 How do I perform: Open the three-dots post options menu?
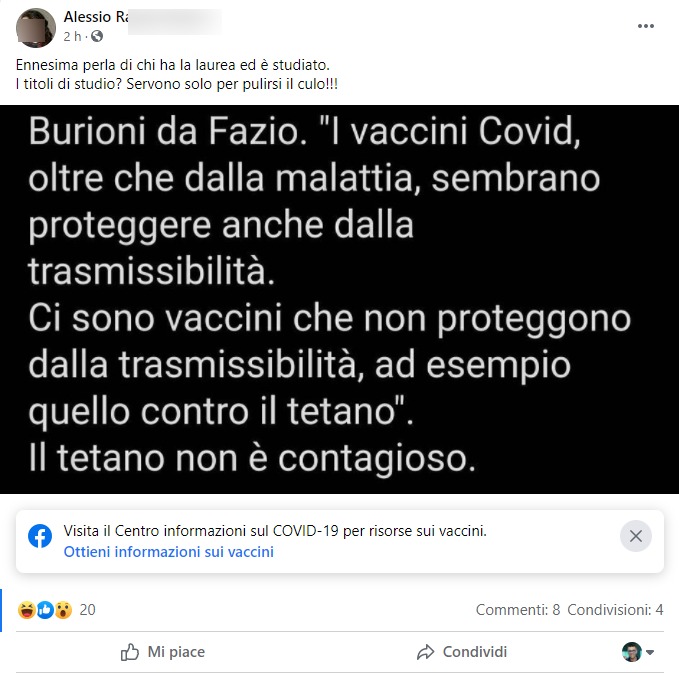click(x=645, y=26)
